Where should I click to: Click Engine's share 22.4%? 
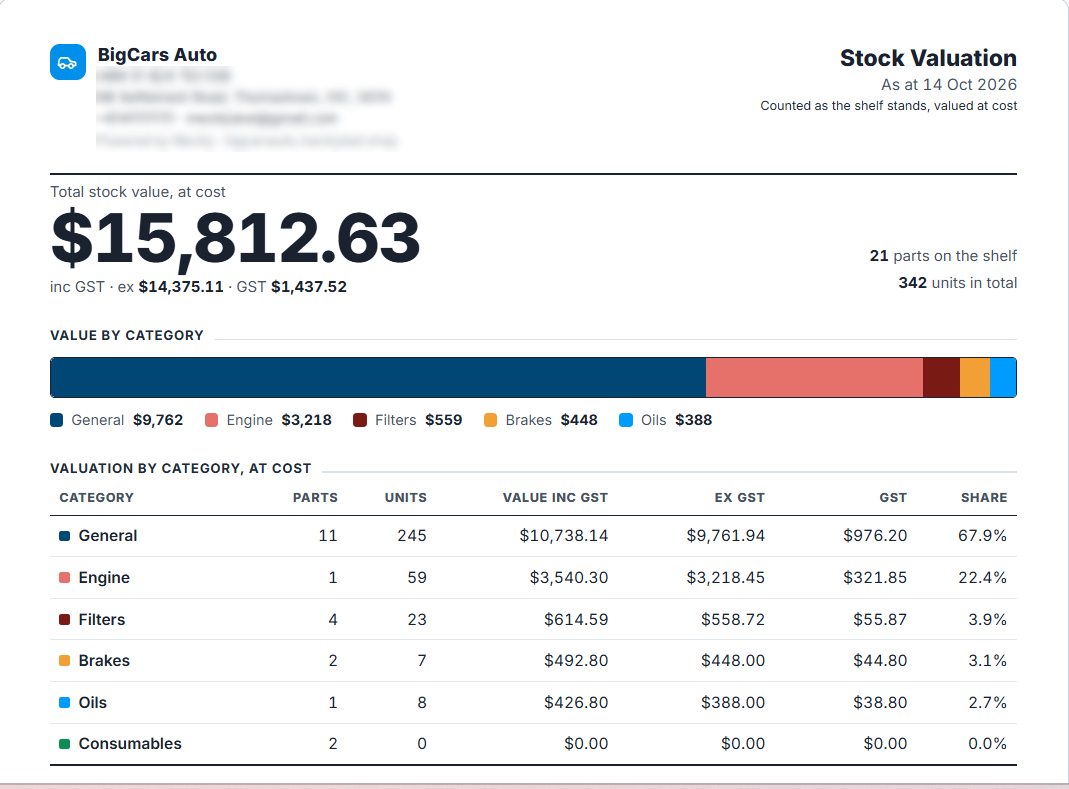(x=982, y=578)
